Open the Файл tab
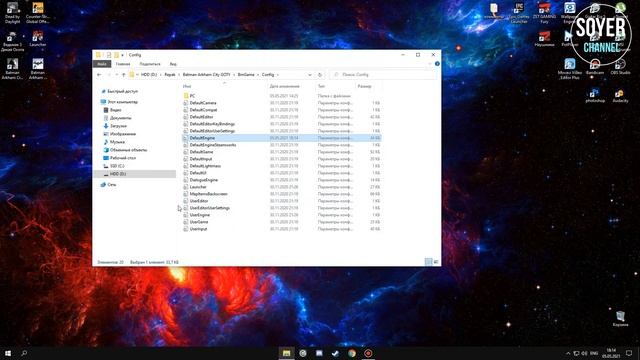The image size is (640, 360). pyautogui.click(x=102, y=64)
